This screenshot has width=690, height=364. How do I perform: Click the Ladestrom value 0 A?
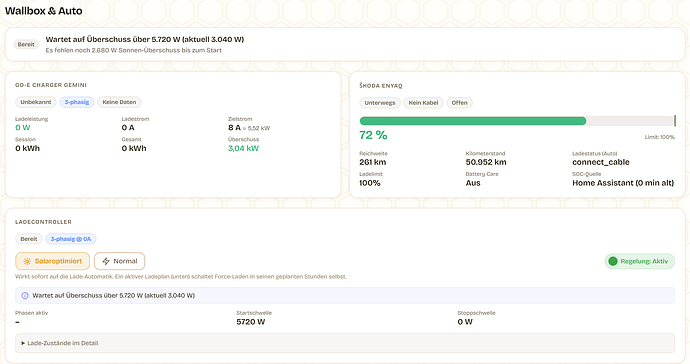pos(128,128)
